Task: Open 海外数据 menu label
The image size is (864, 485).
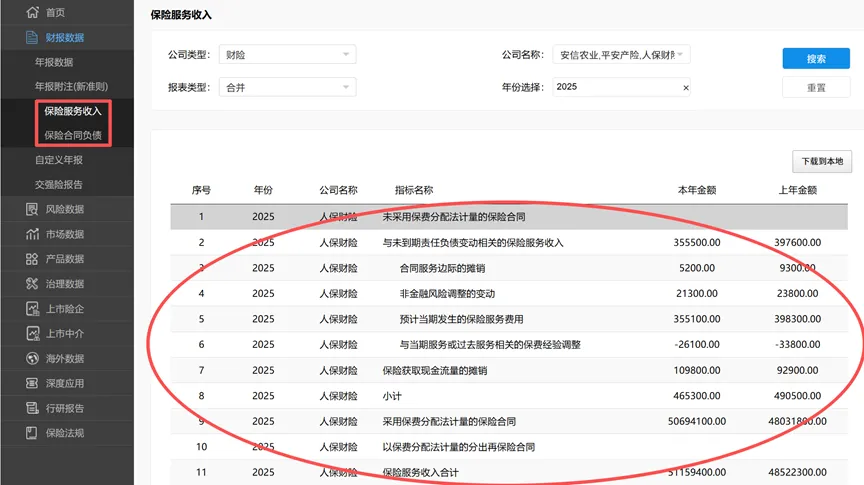Action: pyautogui.click(x=64, y=359)
